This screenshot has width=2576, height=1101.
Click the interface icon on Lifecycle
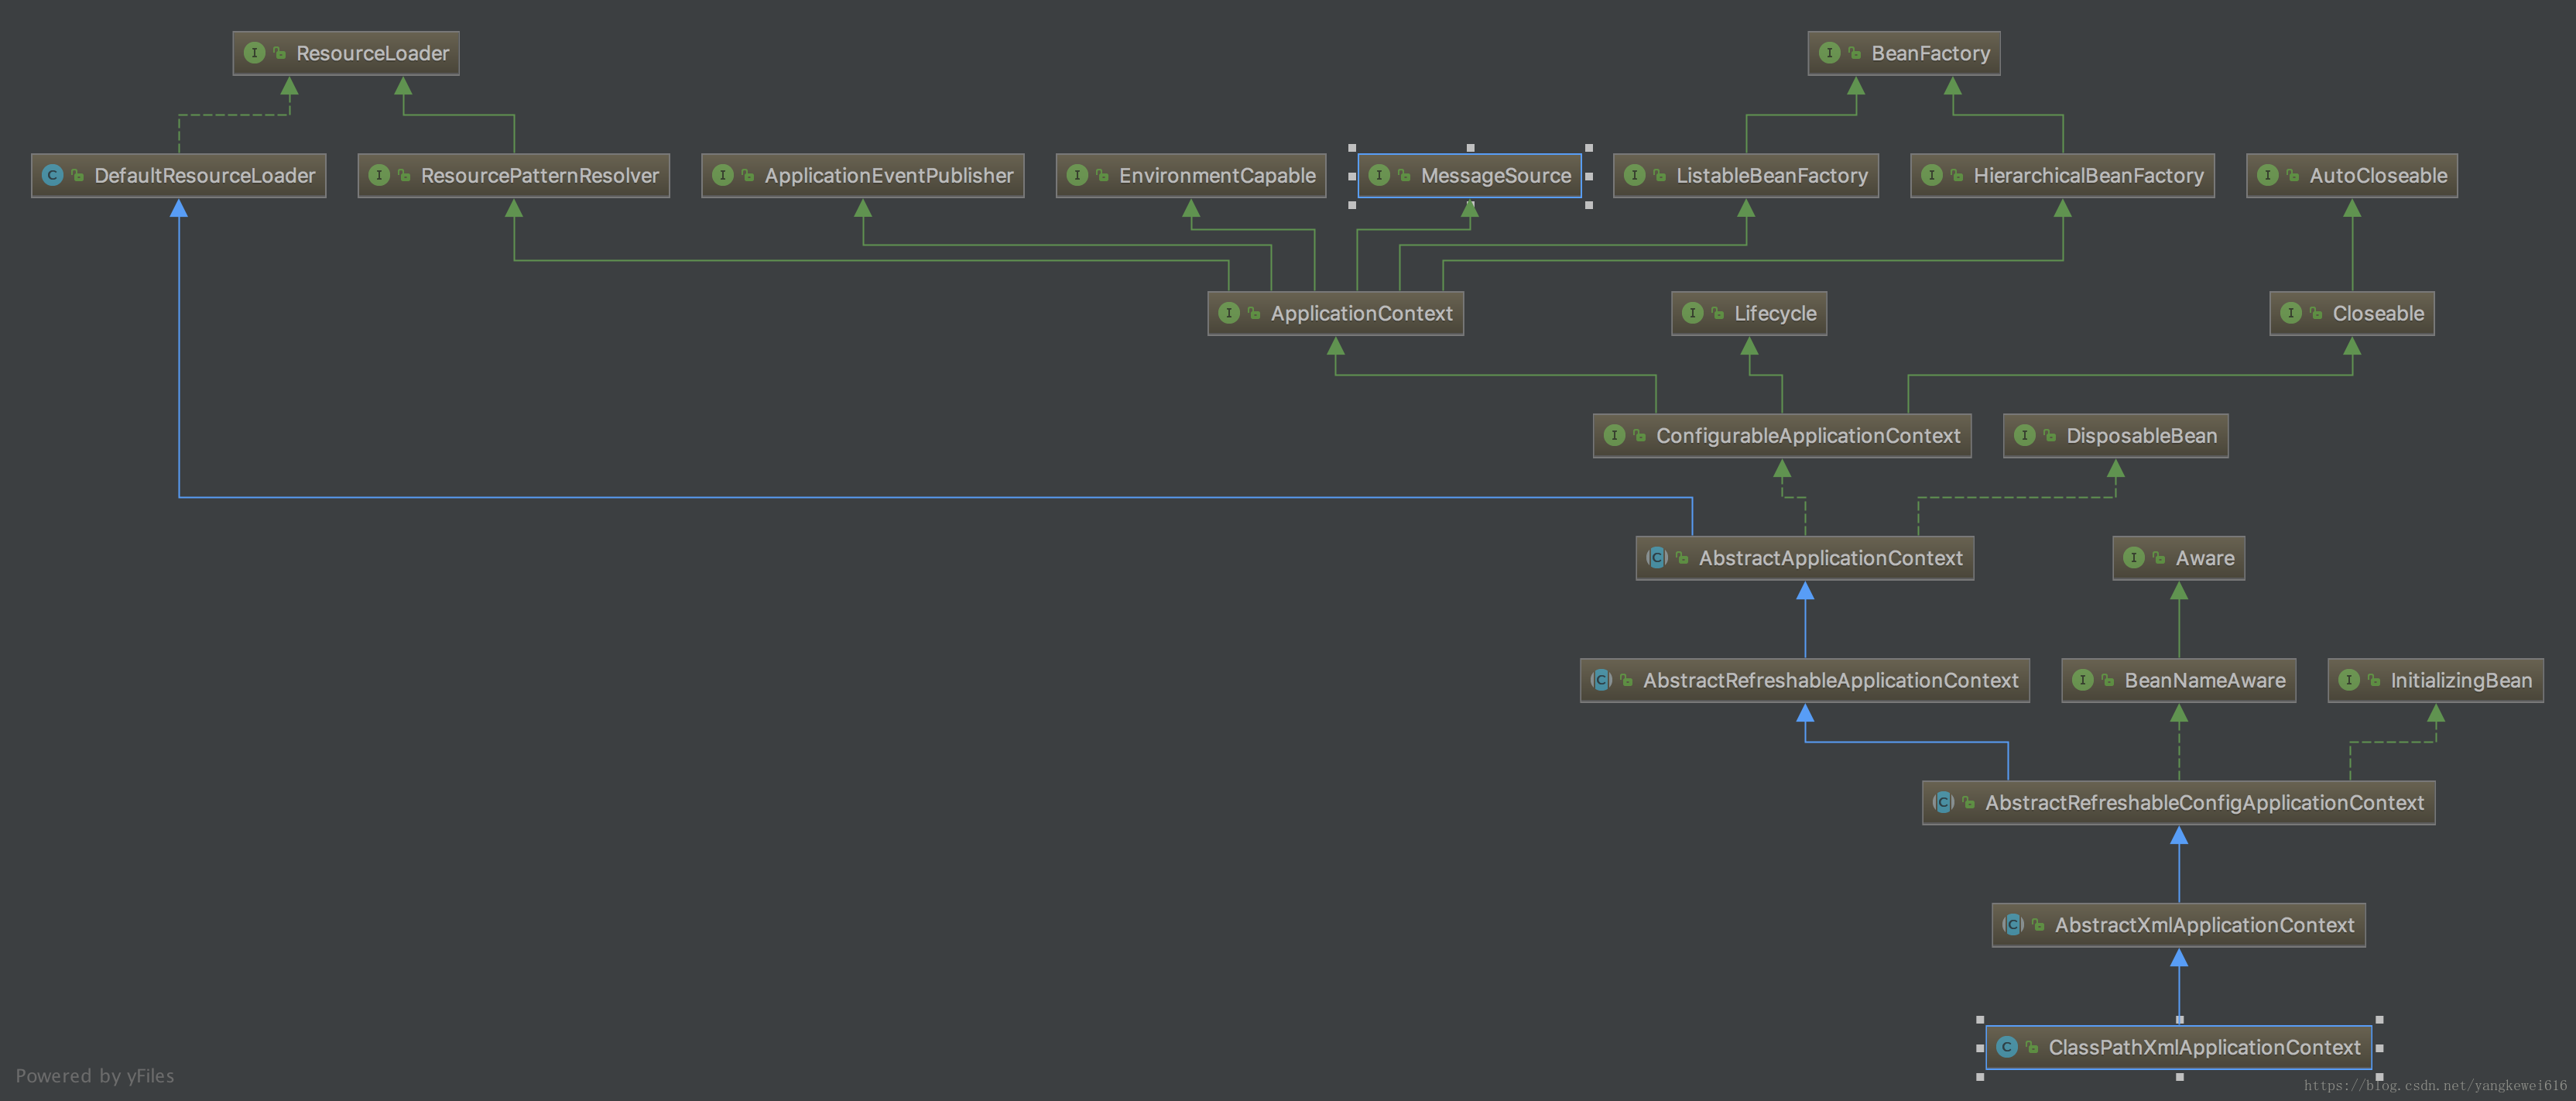tap(1693, 313)
